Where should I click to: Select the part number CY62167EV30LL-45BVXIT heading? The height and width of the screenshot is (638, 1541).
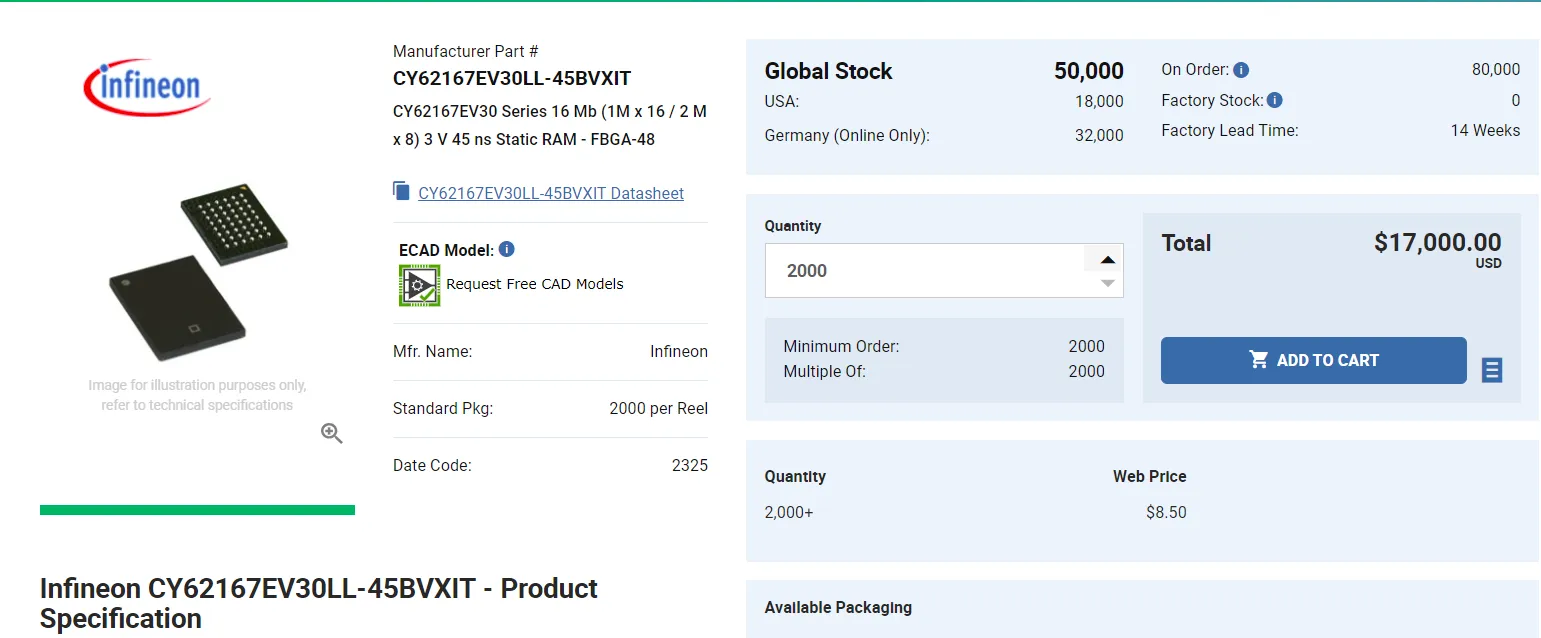pyautogui.click(x=512, y=78)
